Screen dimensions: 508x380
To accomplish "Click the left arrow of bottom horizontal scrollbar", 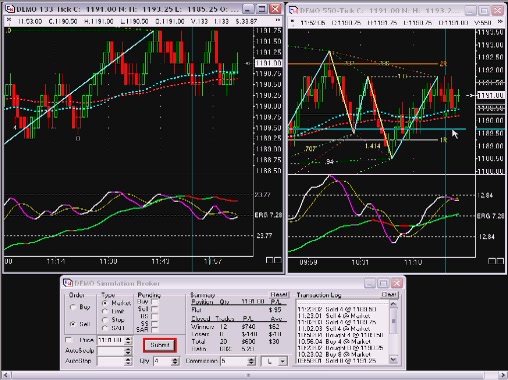I will coord(5,375).
